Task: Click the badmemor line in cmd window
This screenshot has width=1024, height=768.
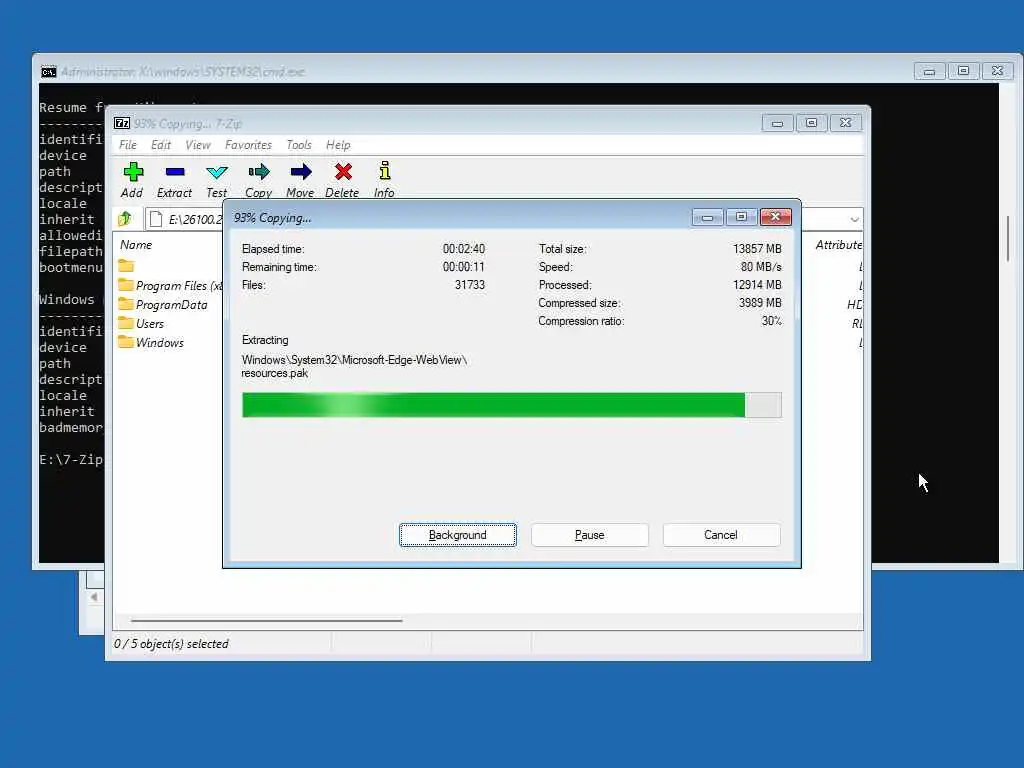Action: coord(71,428)
